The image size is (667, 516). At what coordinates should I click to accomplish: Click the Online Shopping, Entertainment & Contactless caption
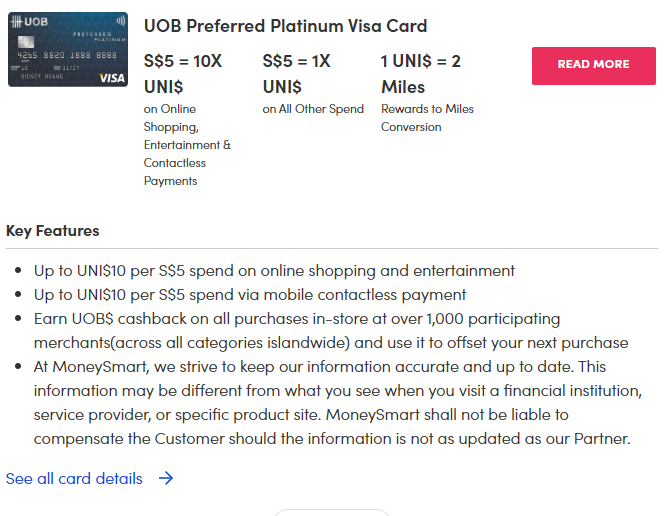coord(187,145)
